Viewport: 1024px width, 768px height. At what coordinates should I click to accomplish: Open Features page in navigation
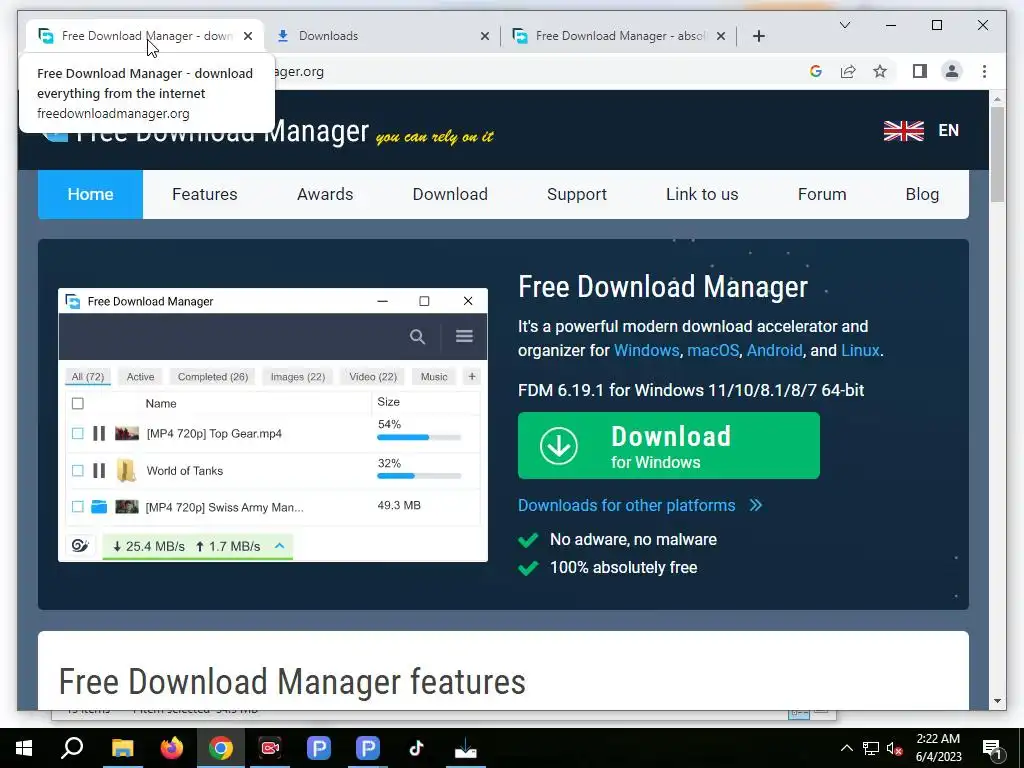[204, 195]
